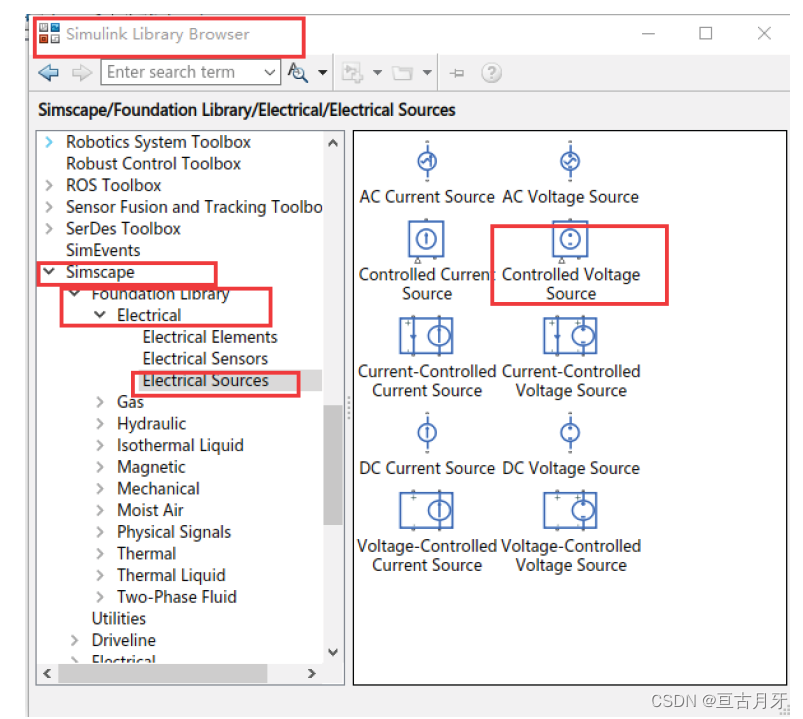Select Simscape label in tree

pos(100,272)
